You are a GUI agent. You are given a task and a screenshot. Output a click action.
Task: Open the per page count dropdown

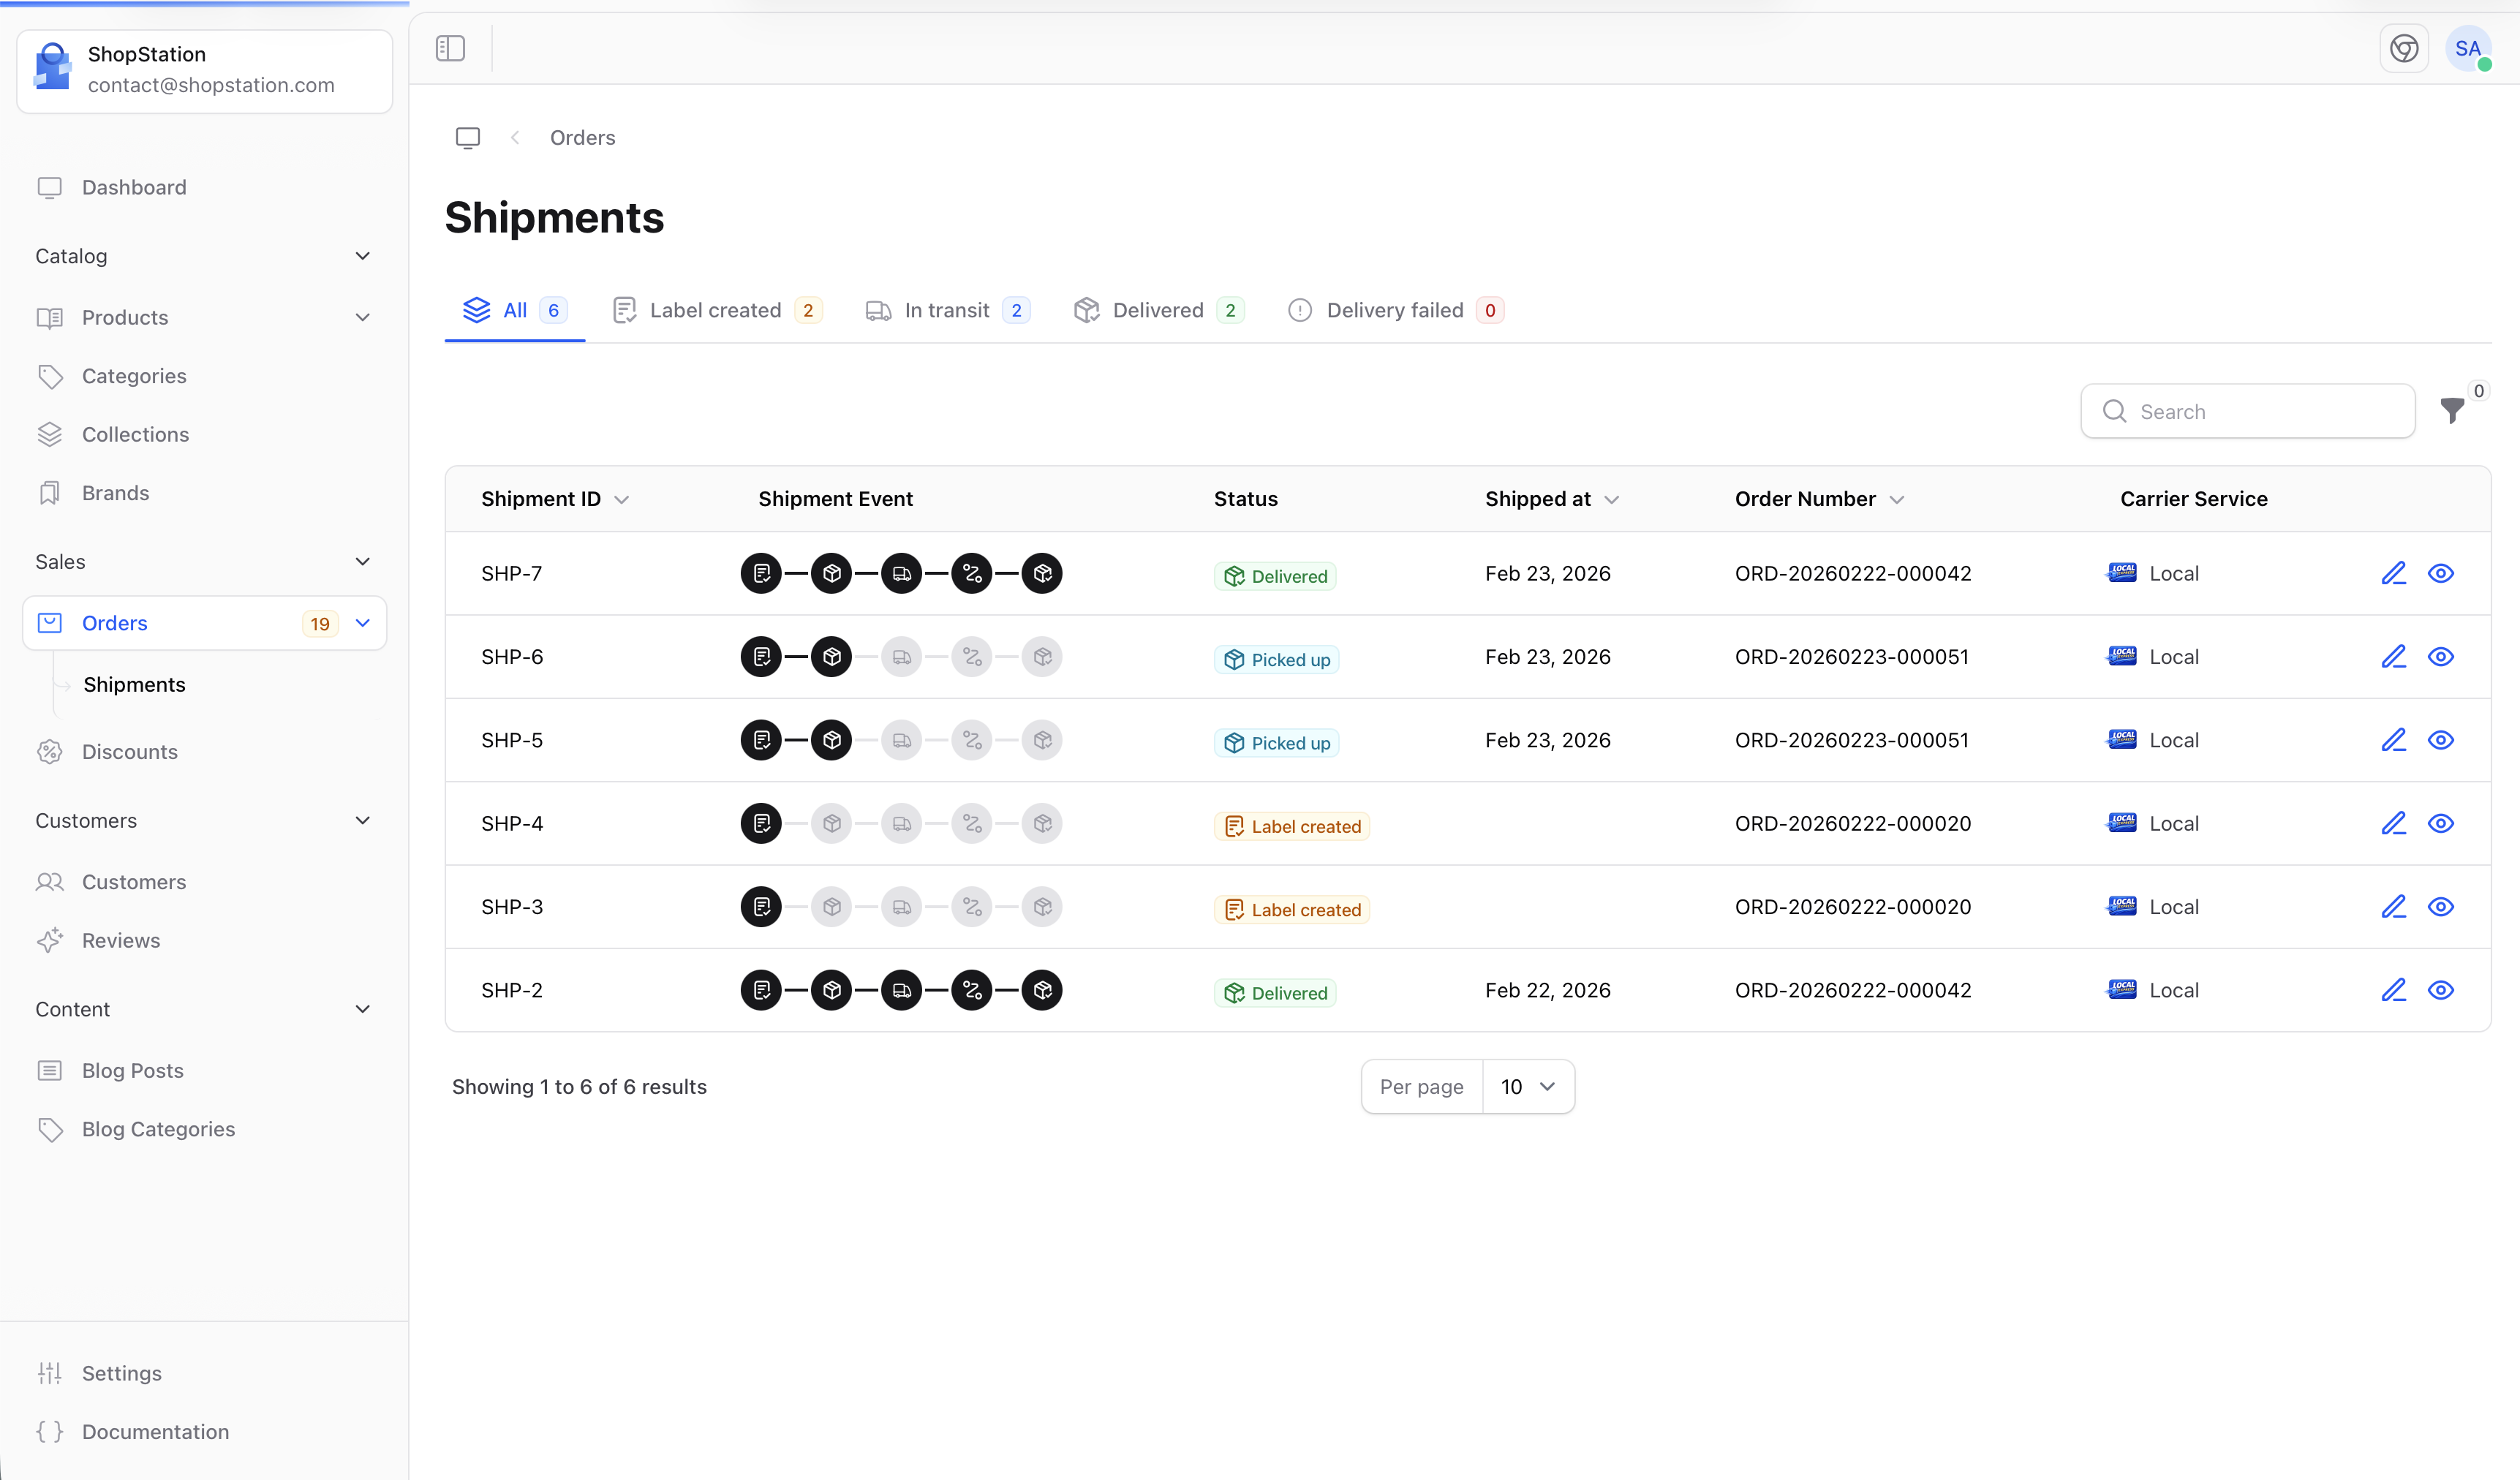[x=1528, y=1086]
